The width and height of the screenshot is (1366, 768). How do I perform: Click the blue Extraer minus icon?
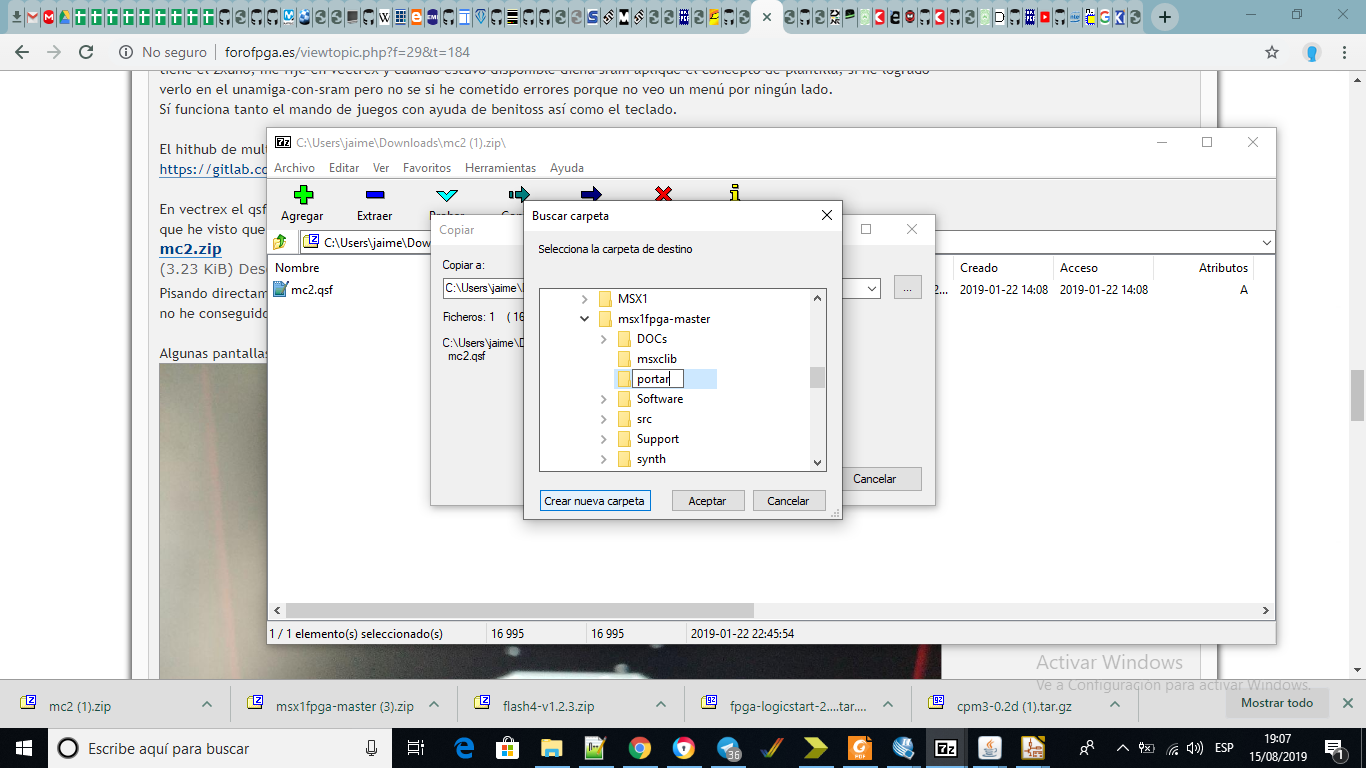374,195
